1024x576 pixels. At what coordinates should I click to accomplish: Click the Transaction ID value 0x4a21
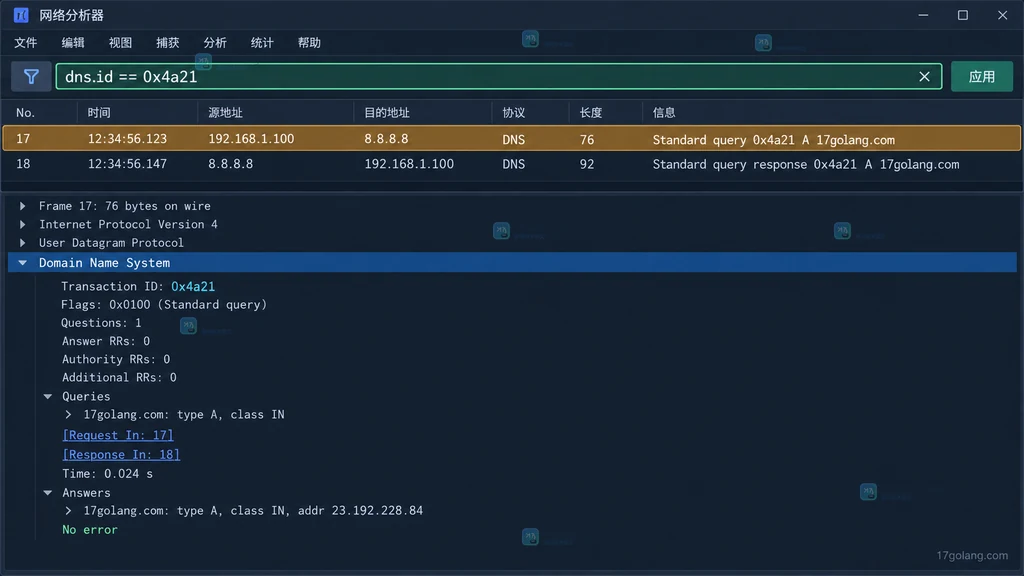coord(193,286)
